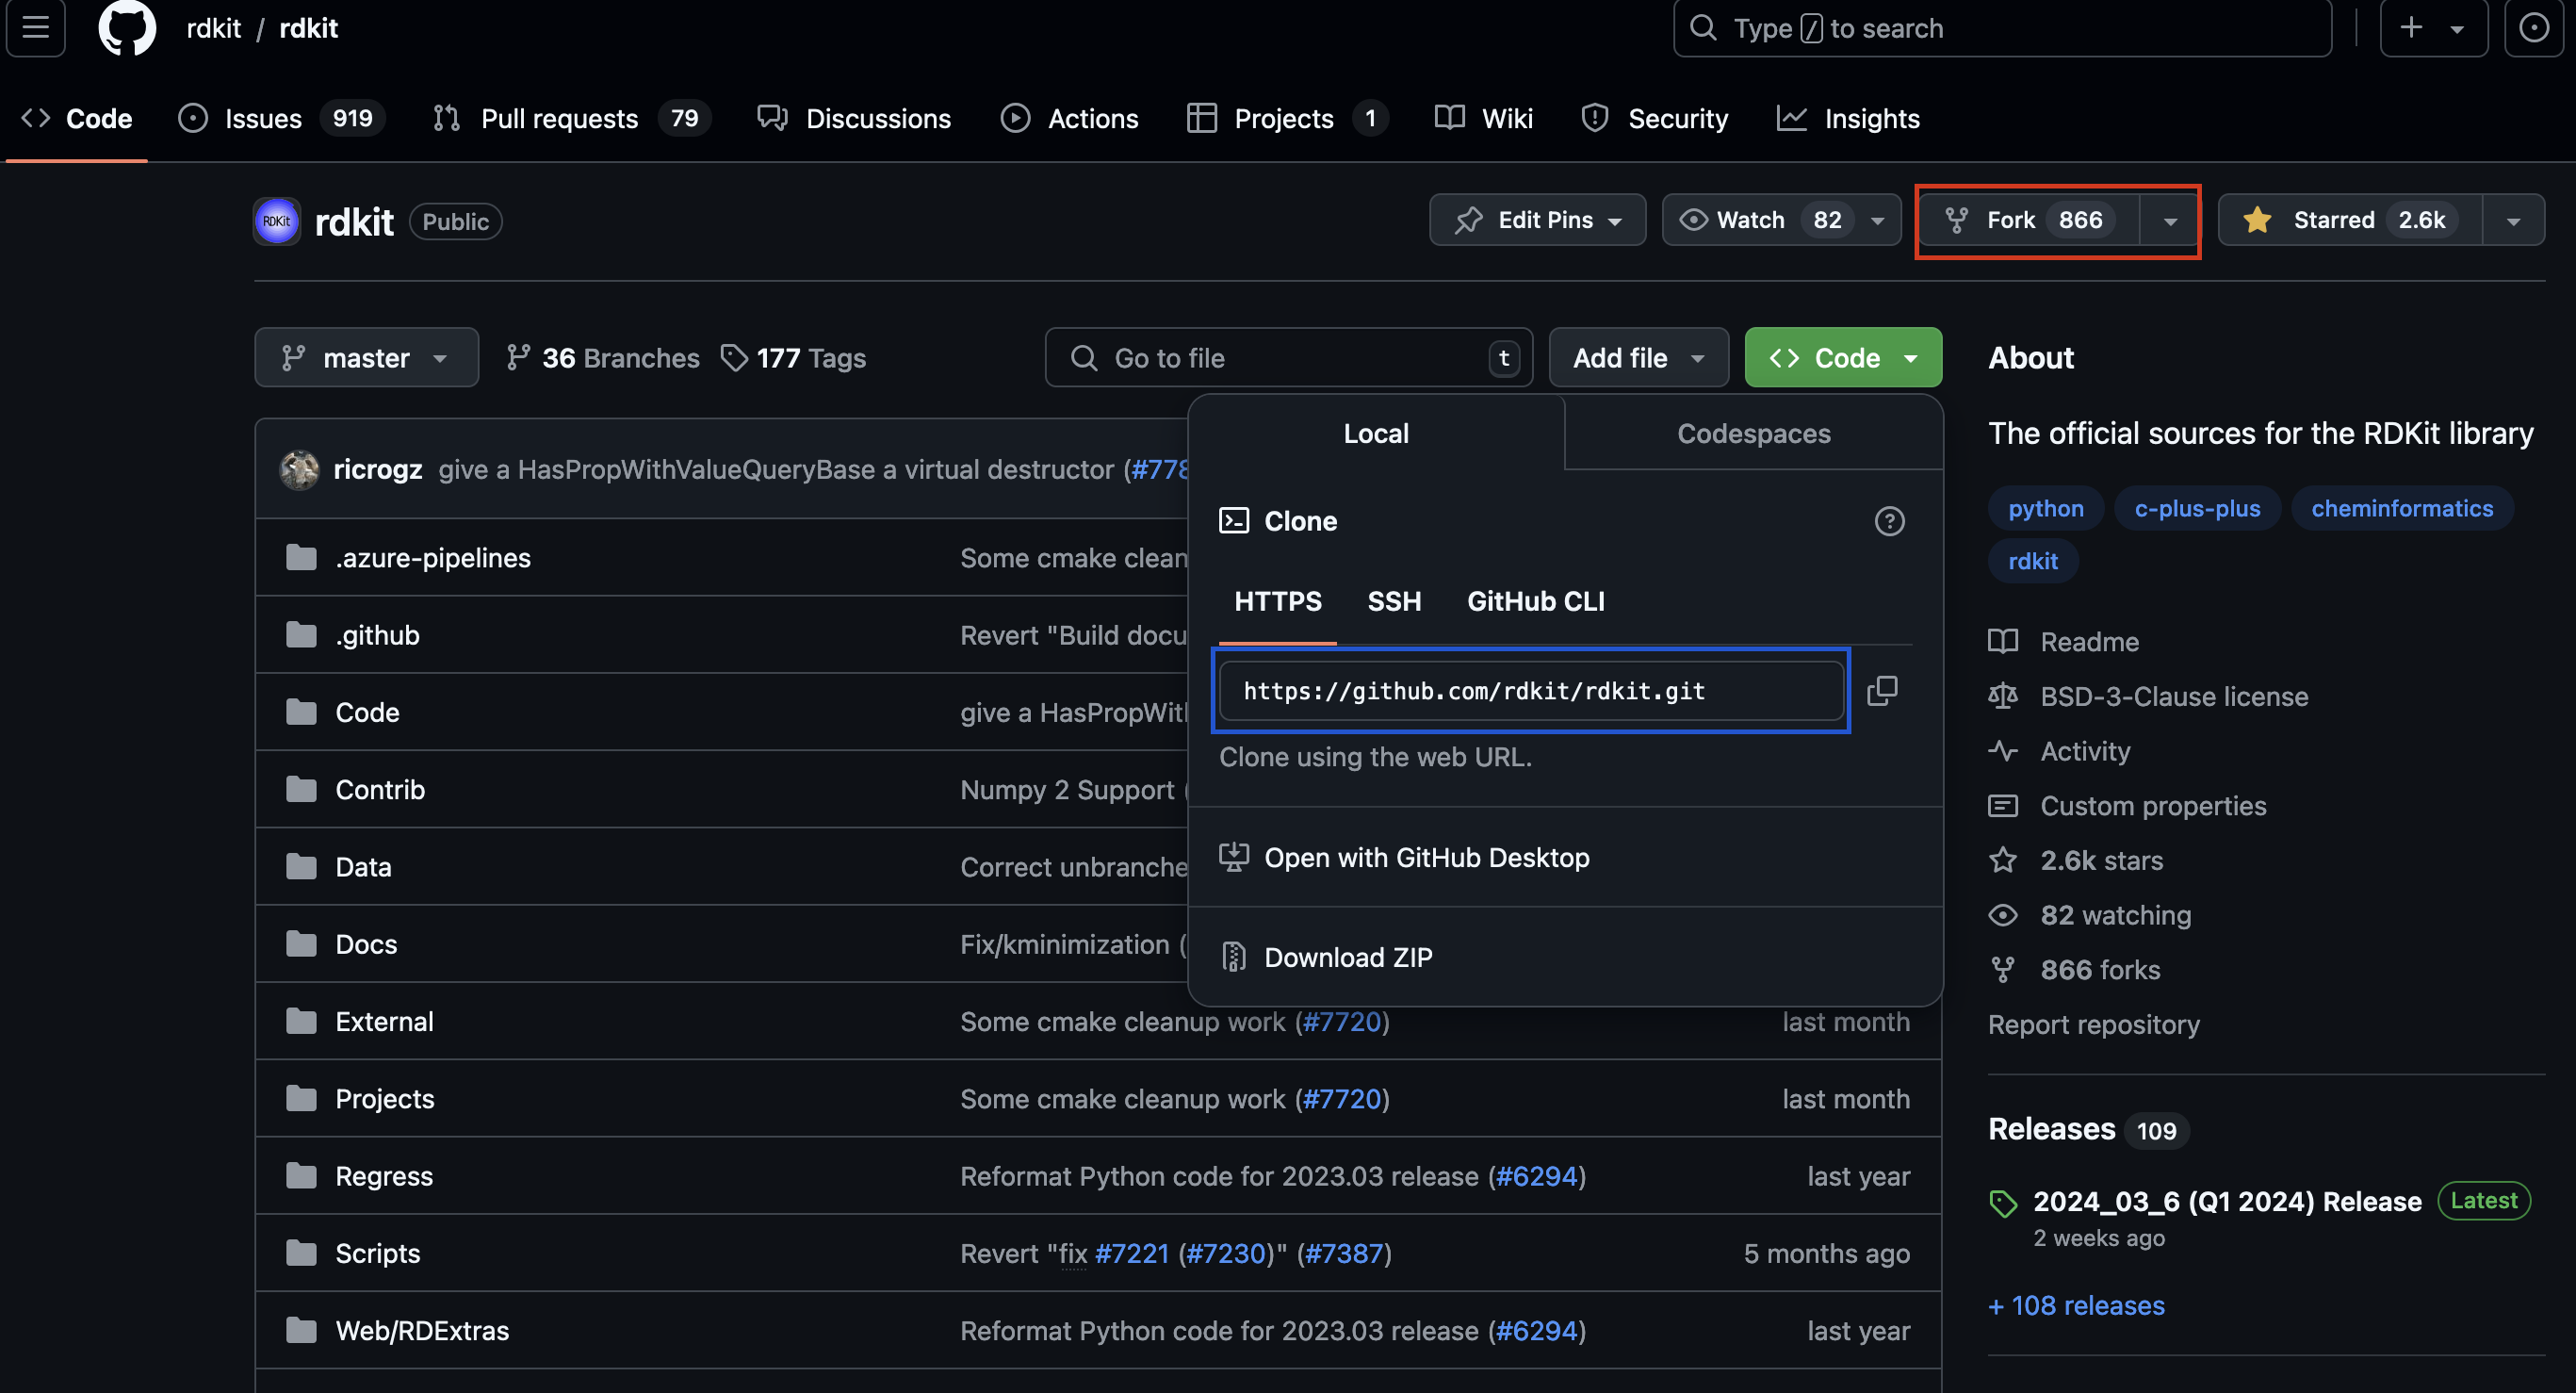
Task: Open the Projects tab
Action: (x=1288, y=118)
